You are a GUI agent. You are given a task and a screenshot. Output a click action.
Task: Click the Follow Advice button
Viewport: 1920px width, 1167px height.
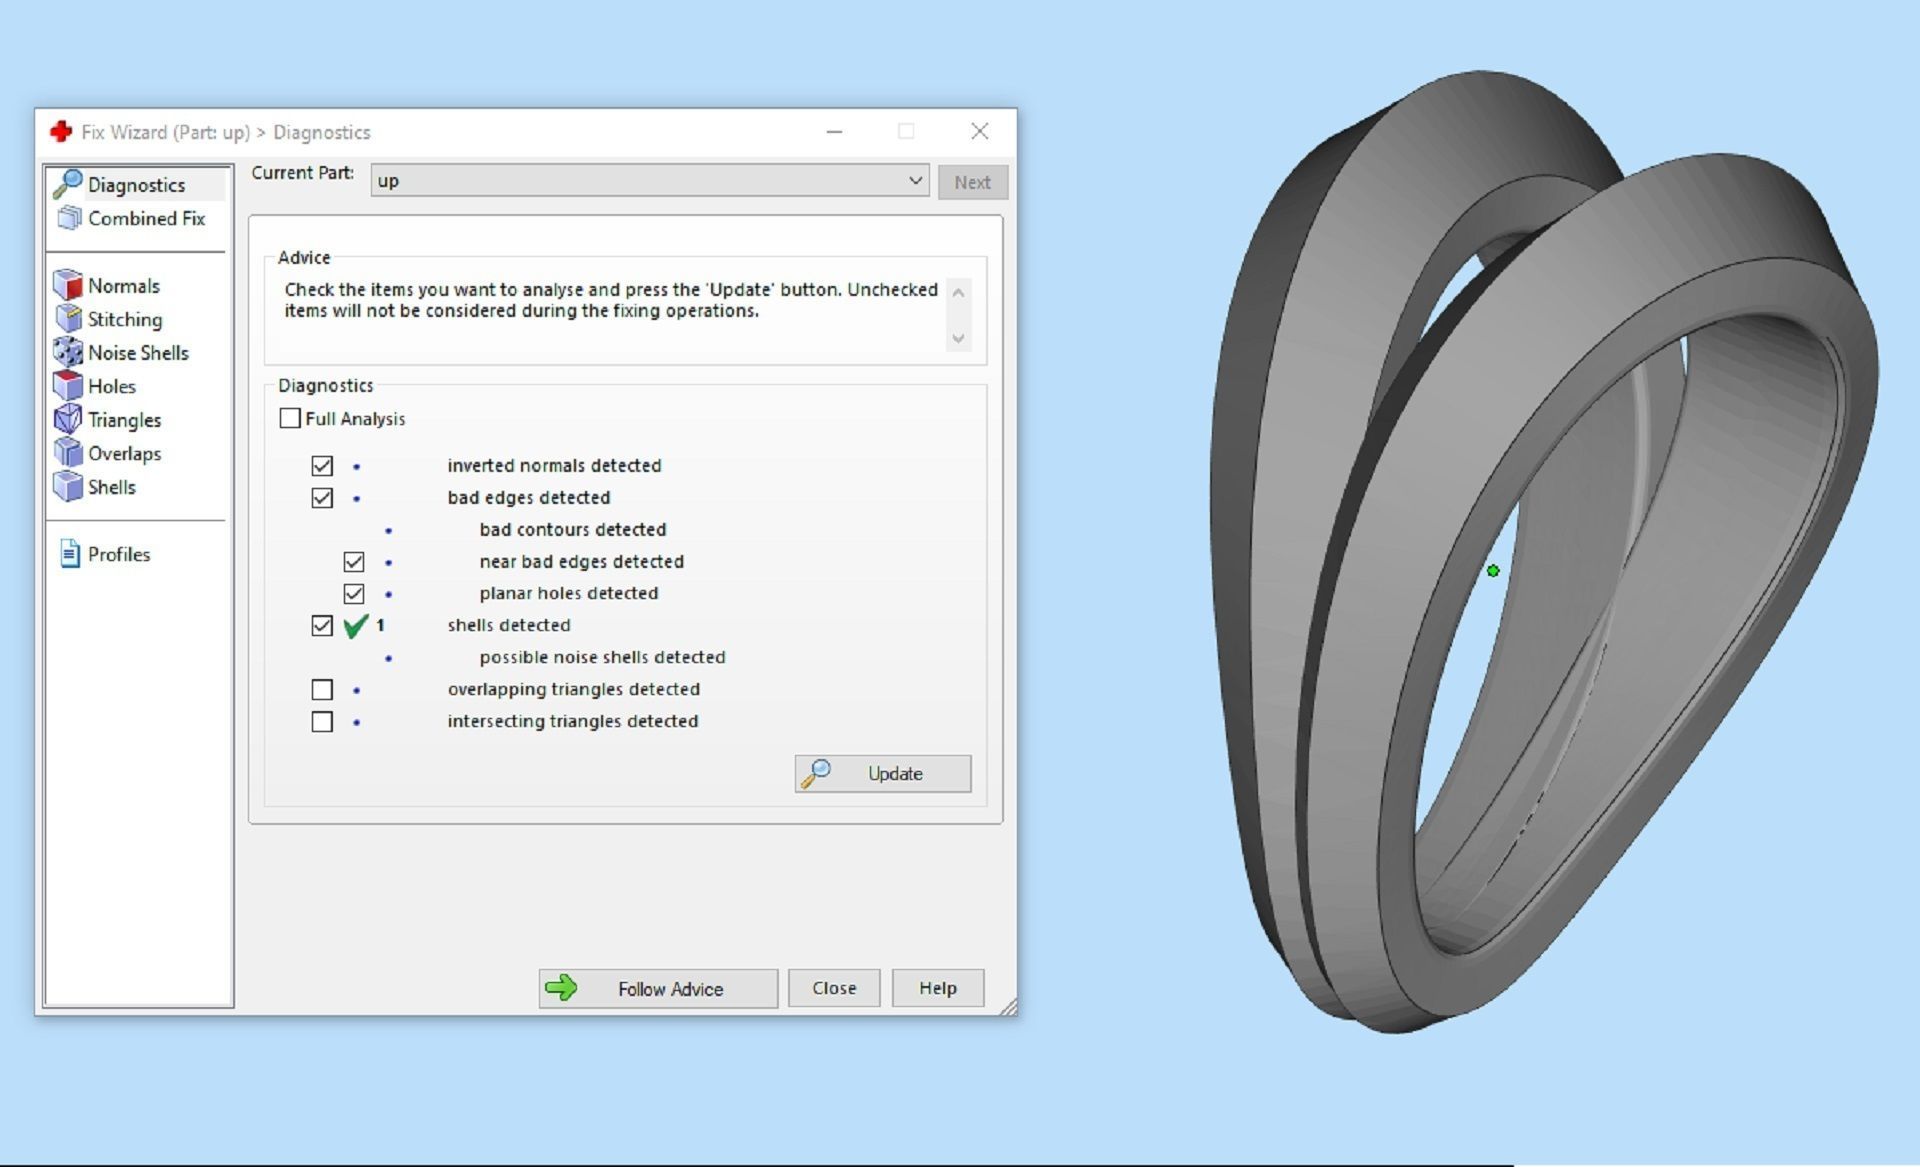(x=658, y=989)
